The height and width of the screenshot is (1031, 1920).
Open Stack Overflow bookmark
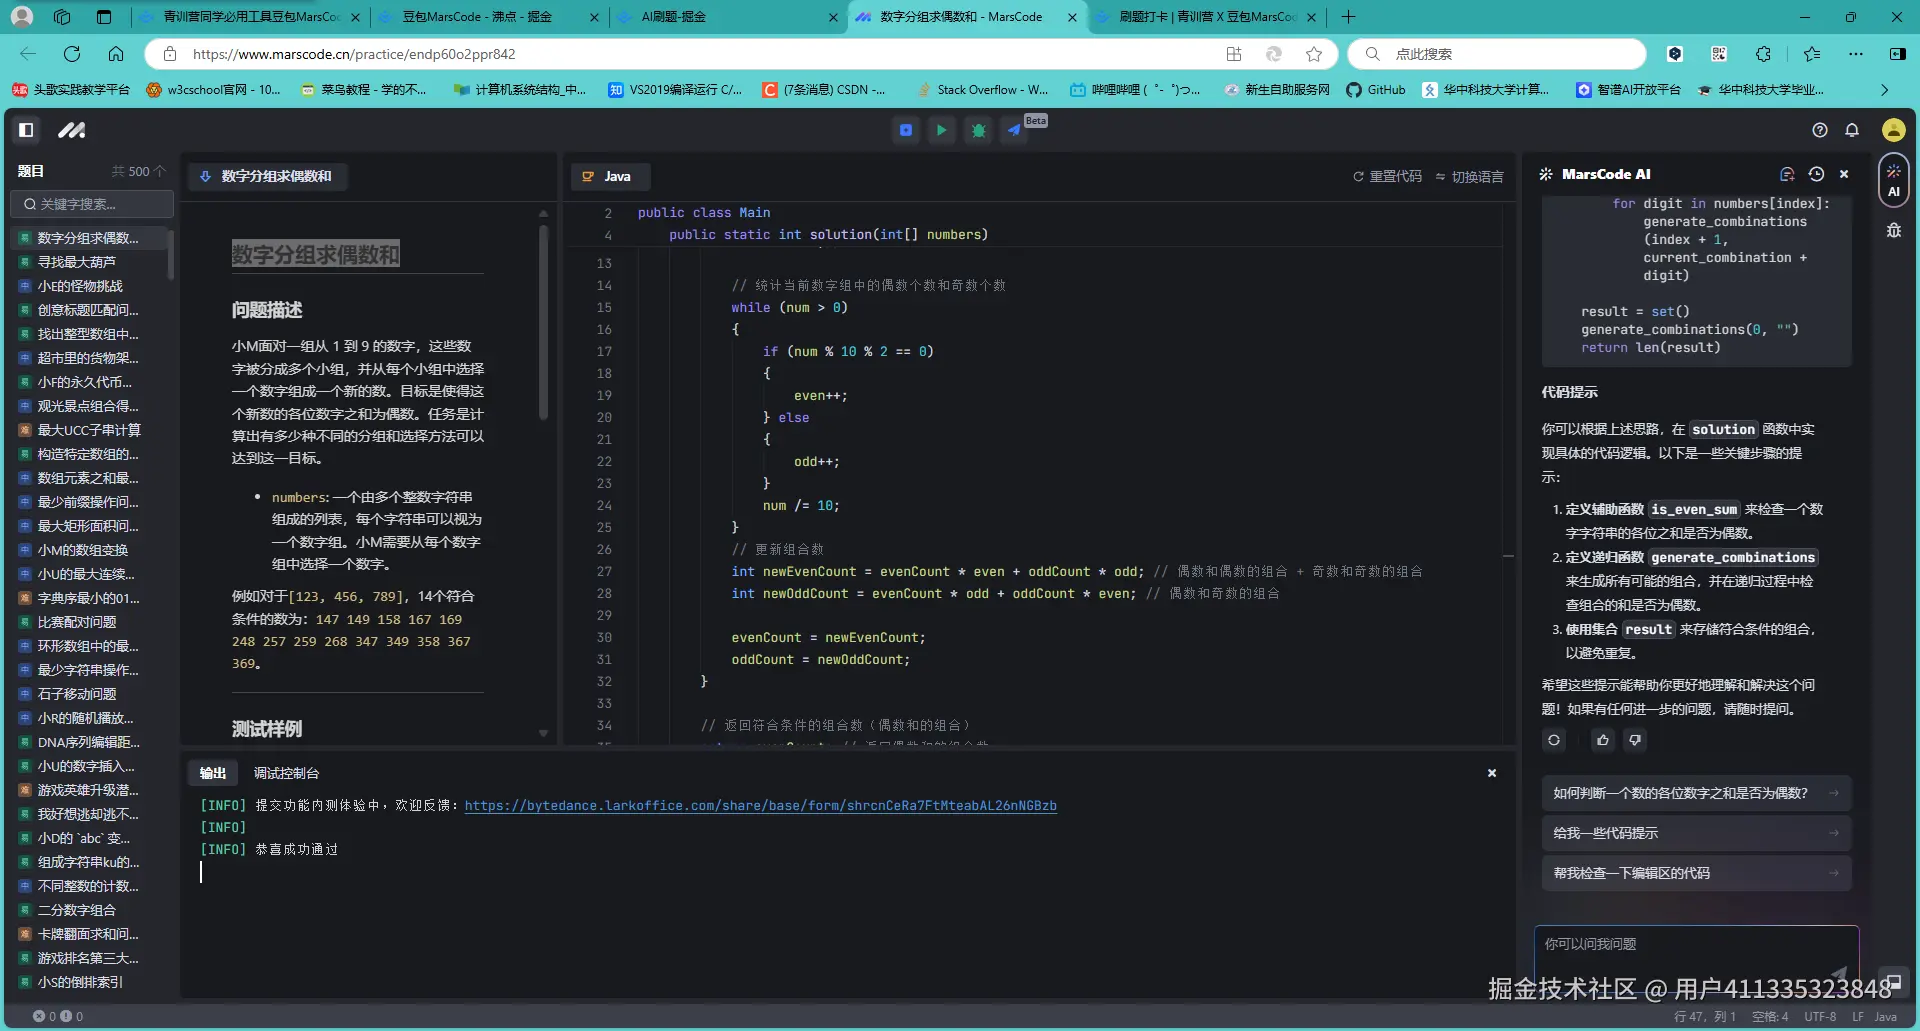click(x=982, y=90)
